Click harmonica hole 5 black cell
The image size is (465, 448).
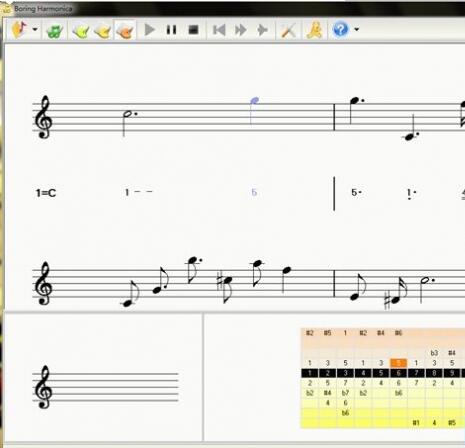point(381,373)
